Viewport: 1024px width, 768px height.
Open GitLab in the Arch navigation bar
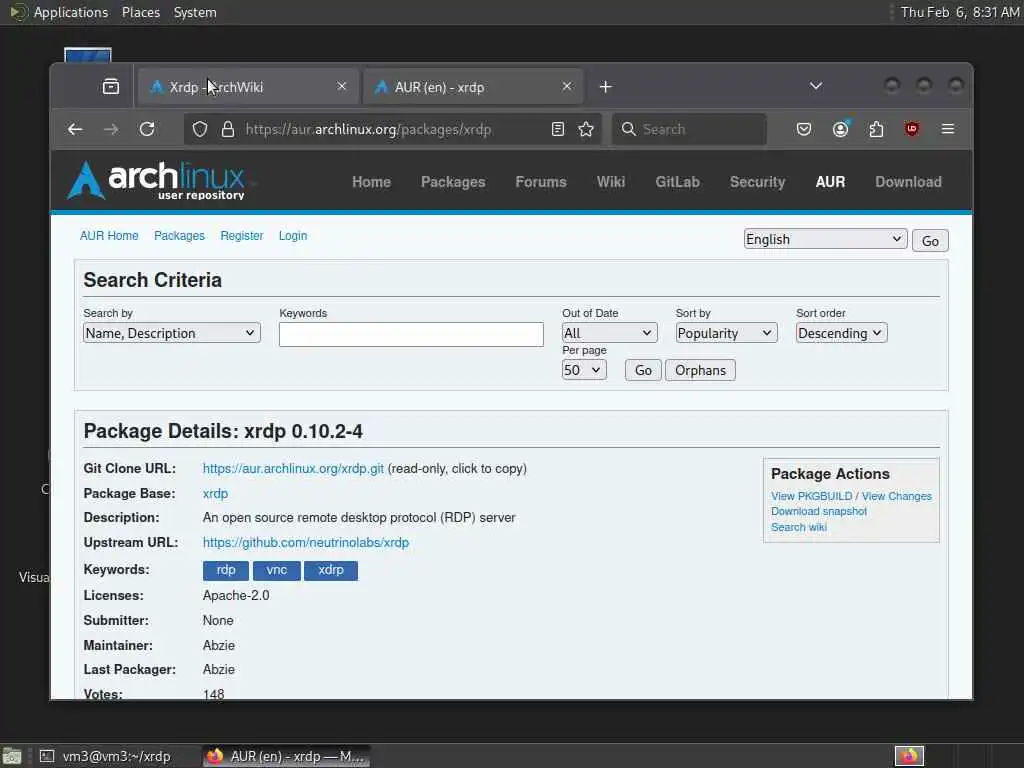[677, 182]
